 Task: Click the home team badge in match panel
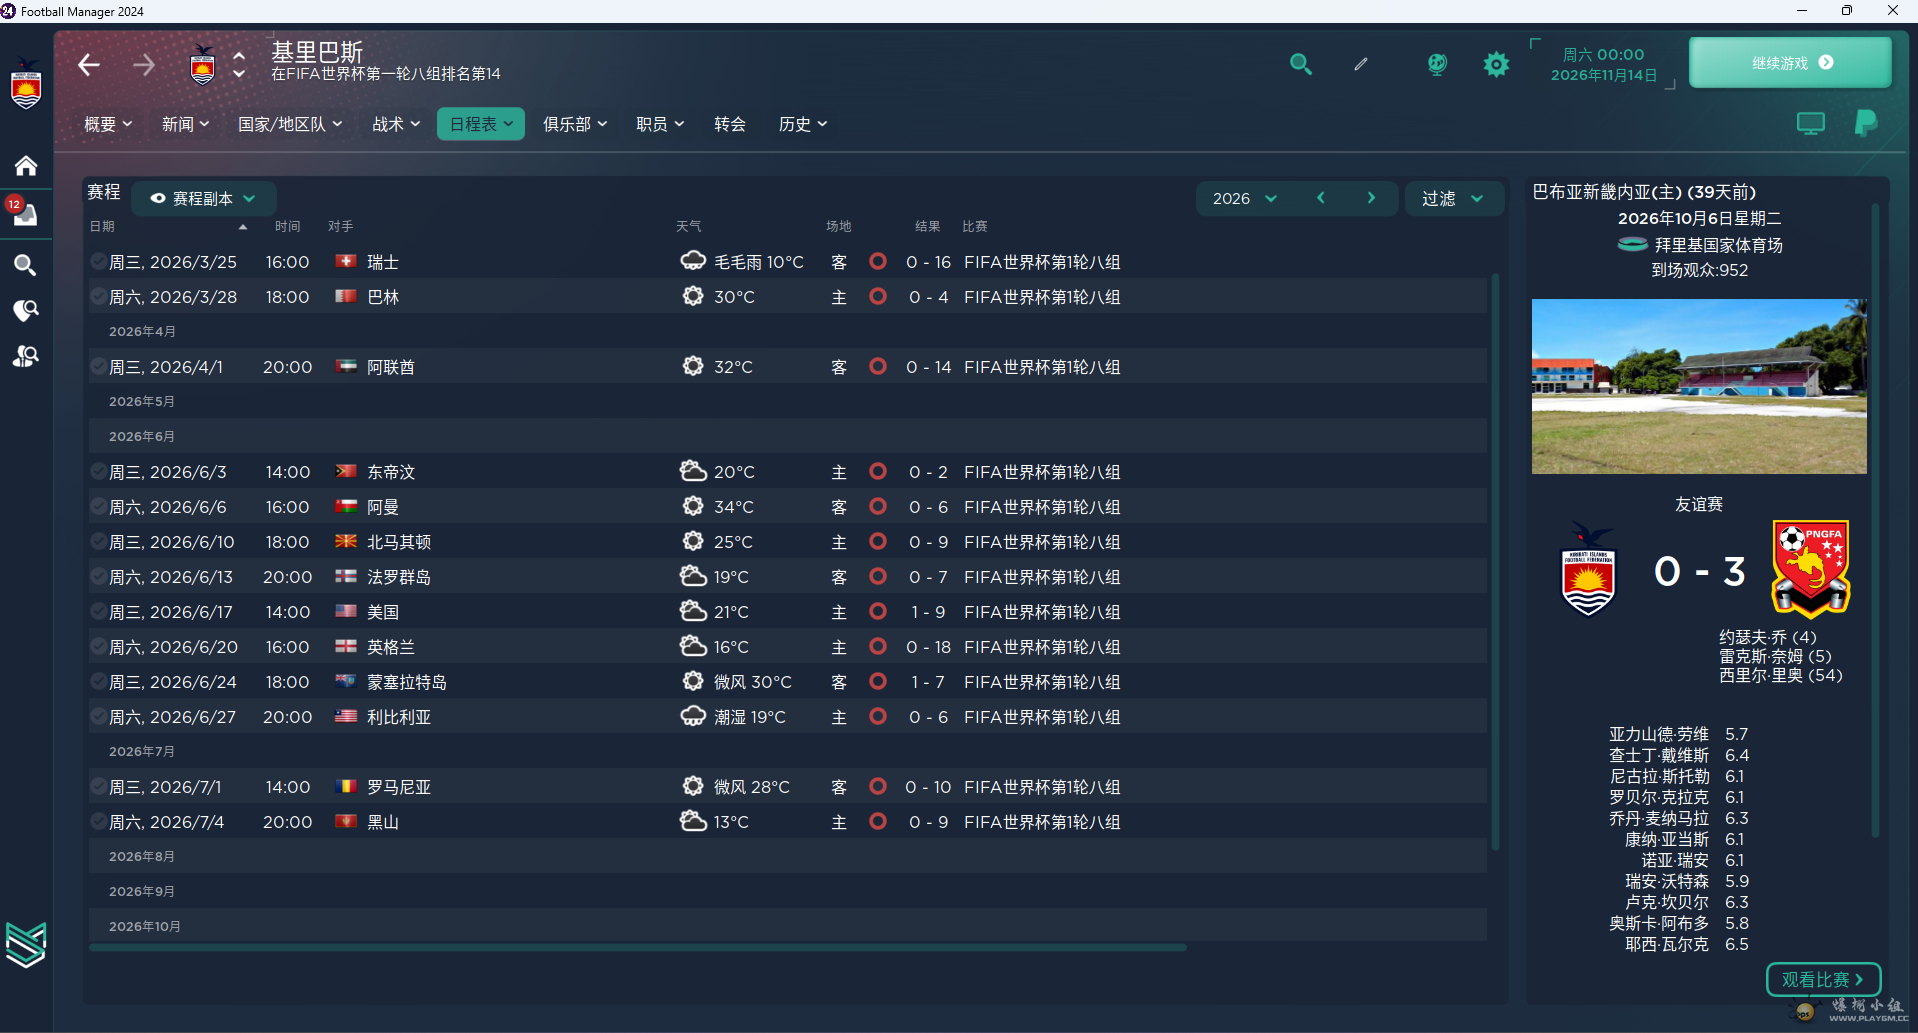click(1588, 569)
